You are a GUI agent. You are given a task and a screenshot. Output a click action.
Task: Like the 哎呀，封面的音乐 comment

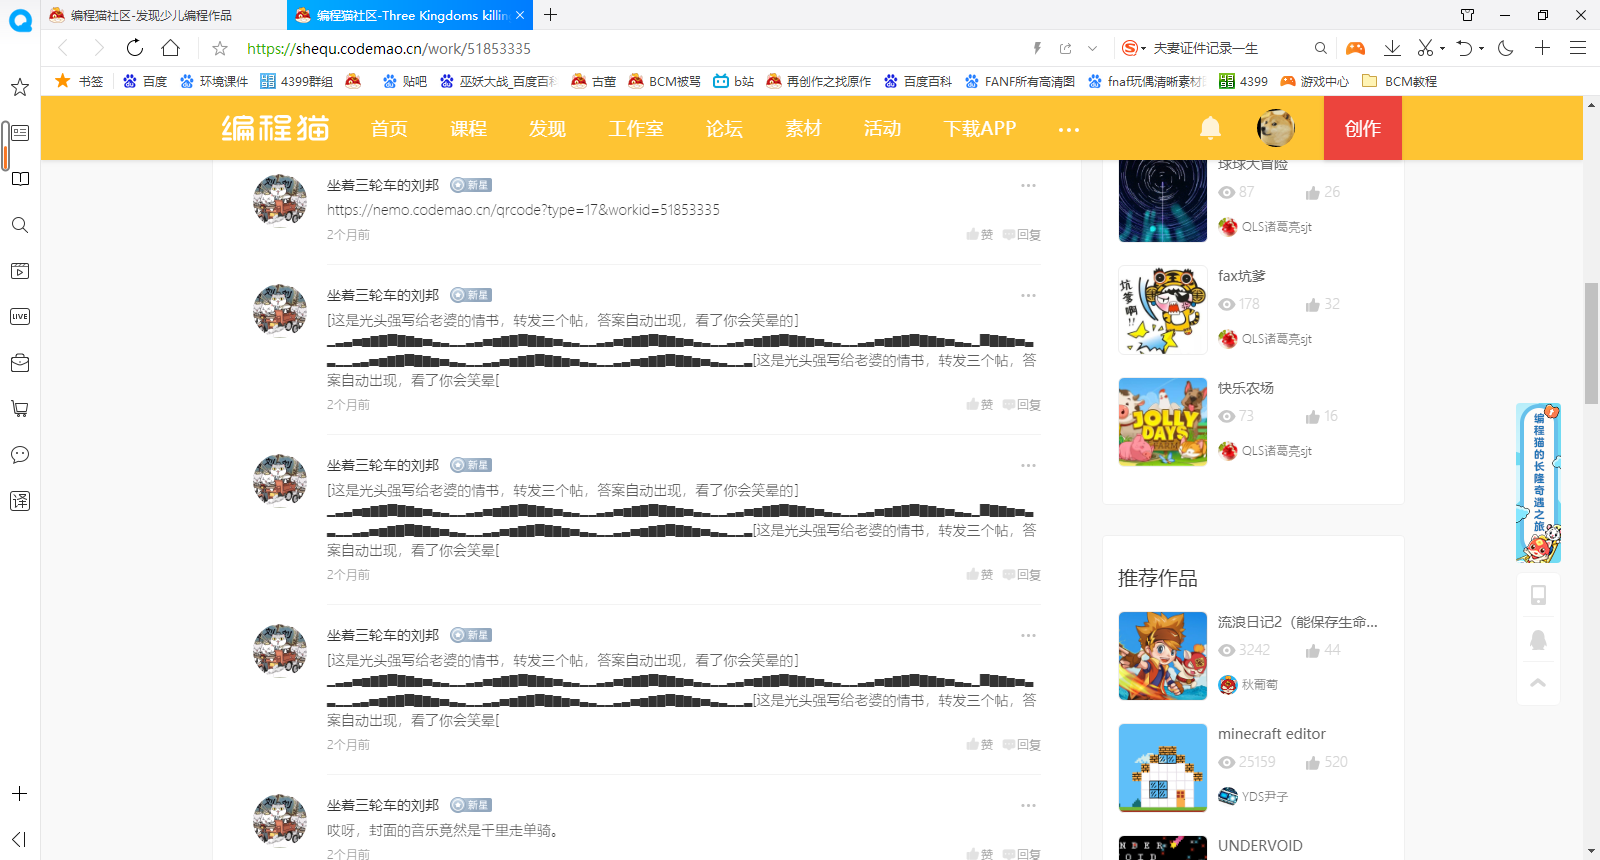click(x=980, y=854)
